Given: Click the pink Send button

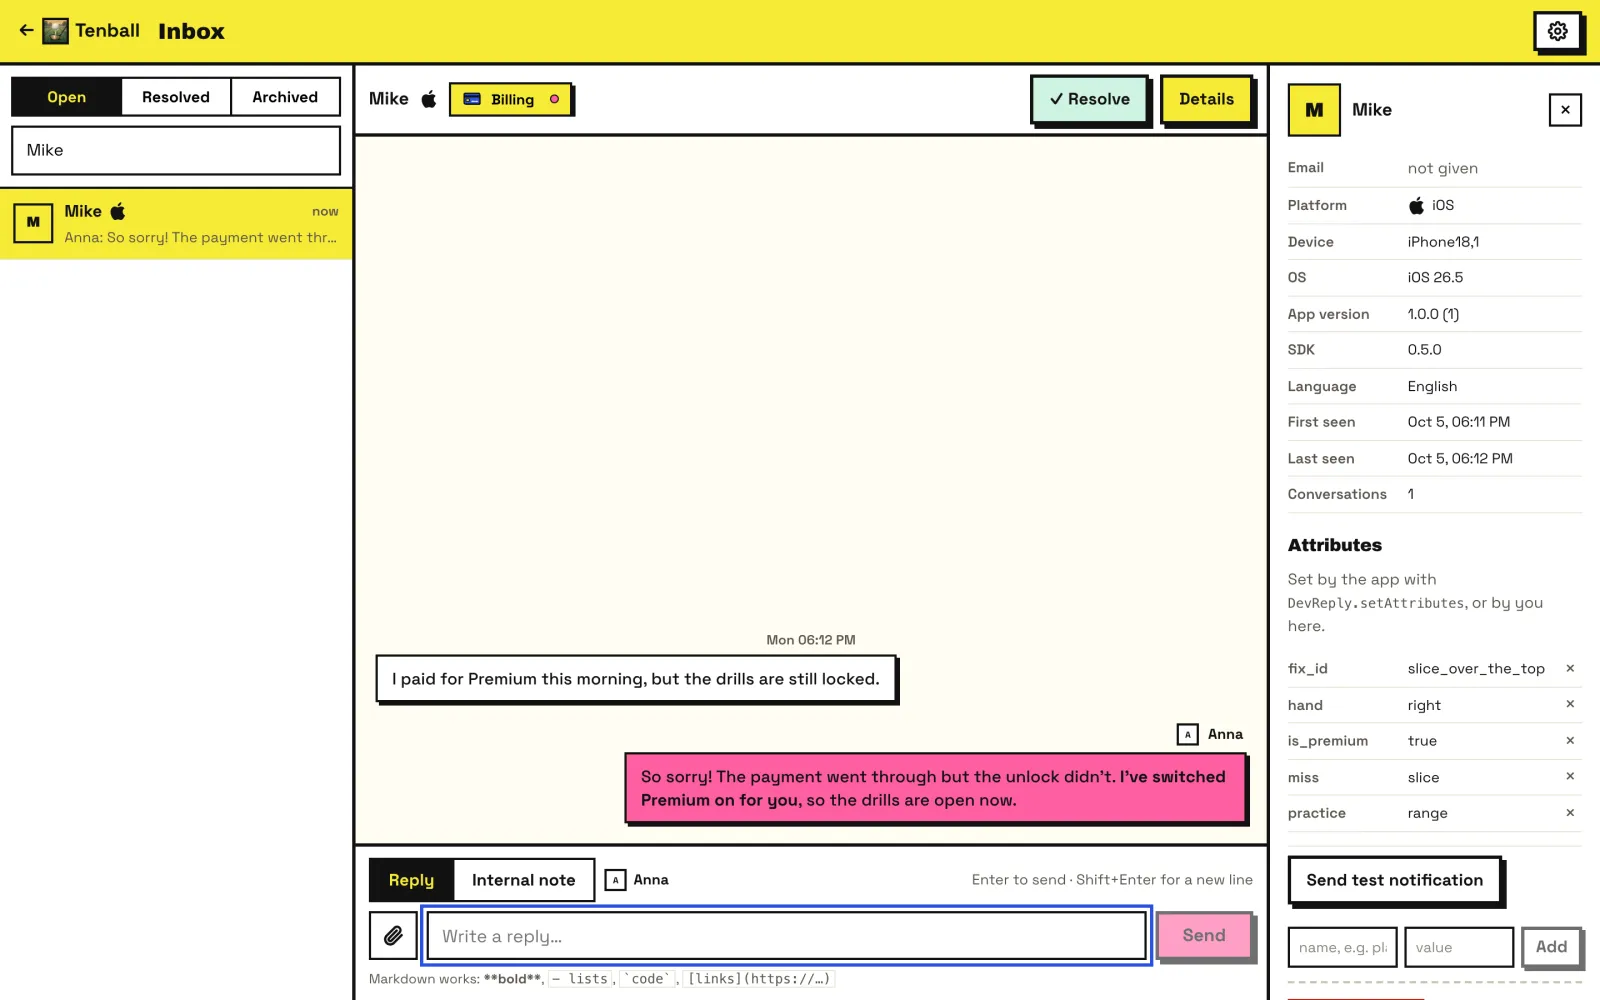Looking at the screenshot, I should (1204, 935).
